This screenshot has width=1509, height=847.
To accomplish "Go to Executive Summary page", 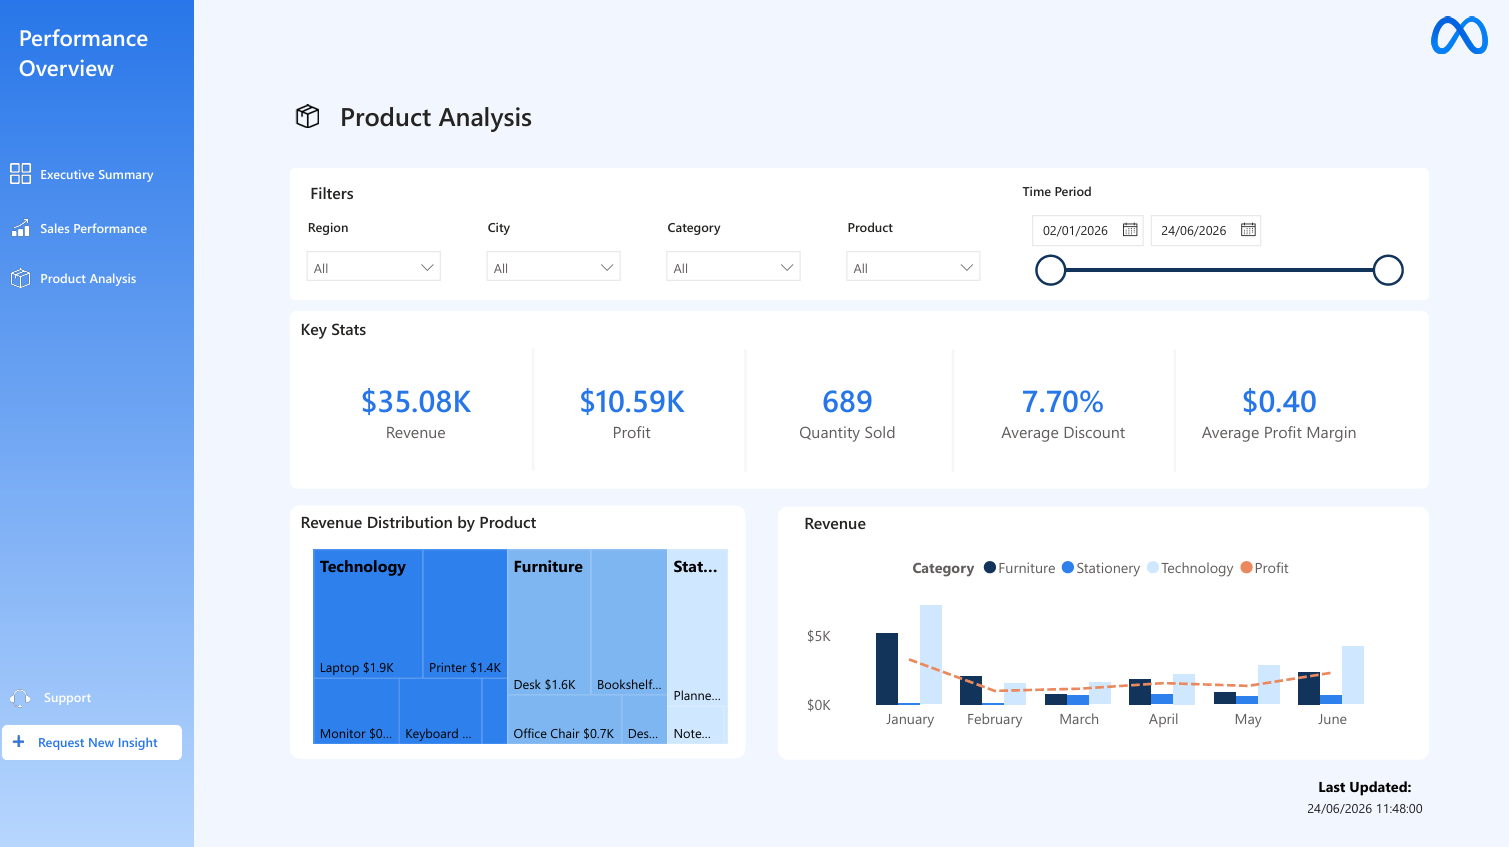I will click(x=97, y=174).
